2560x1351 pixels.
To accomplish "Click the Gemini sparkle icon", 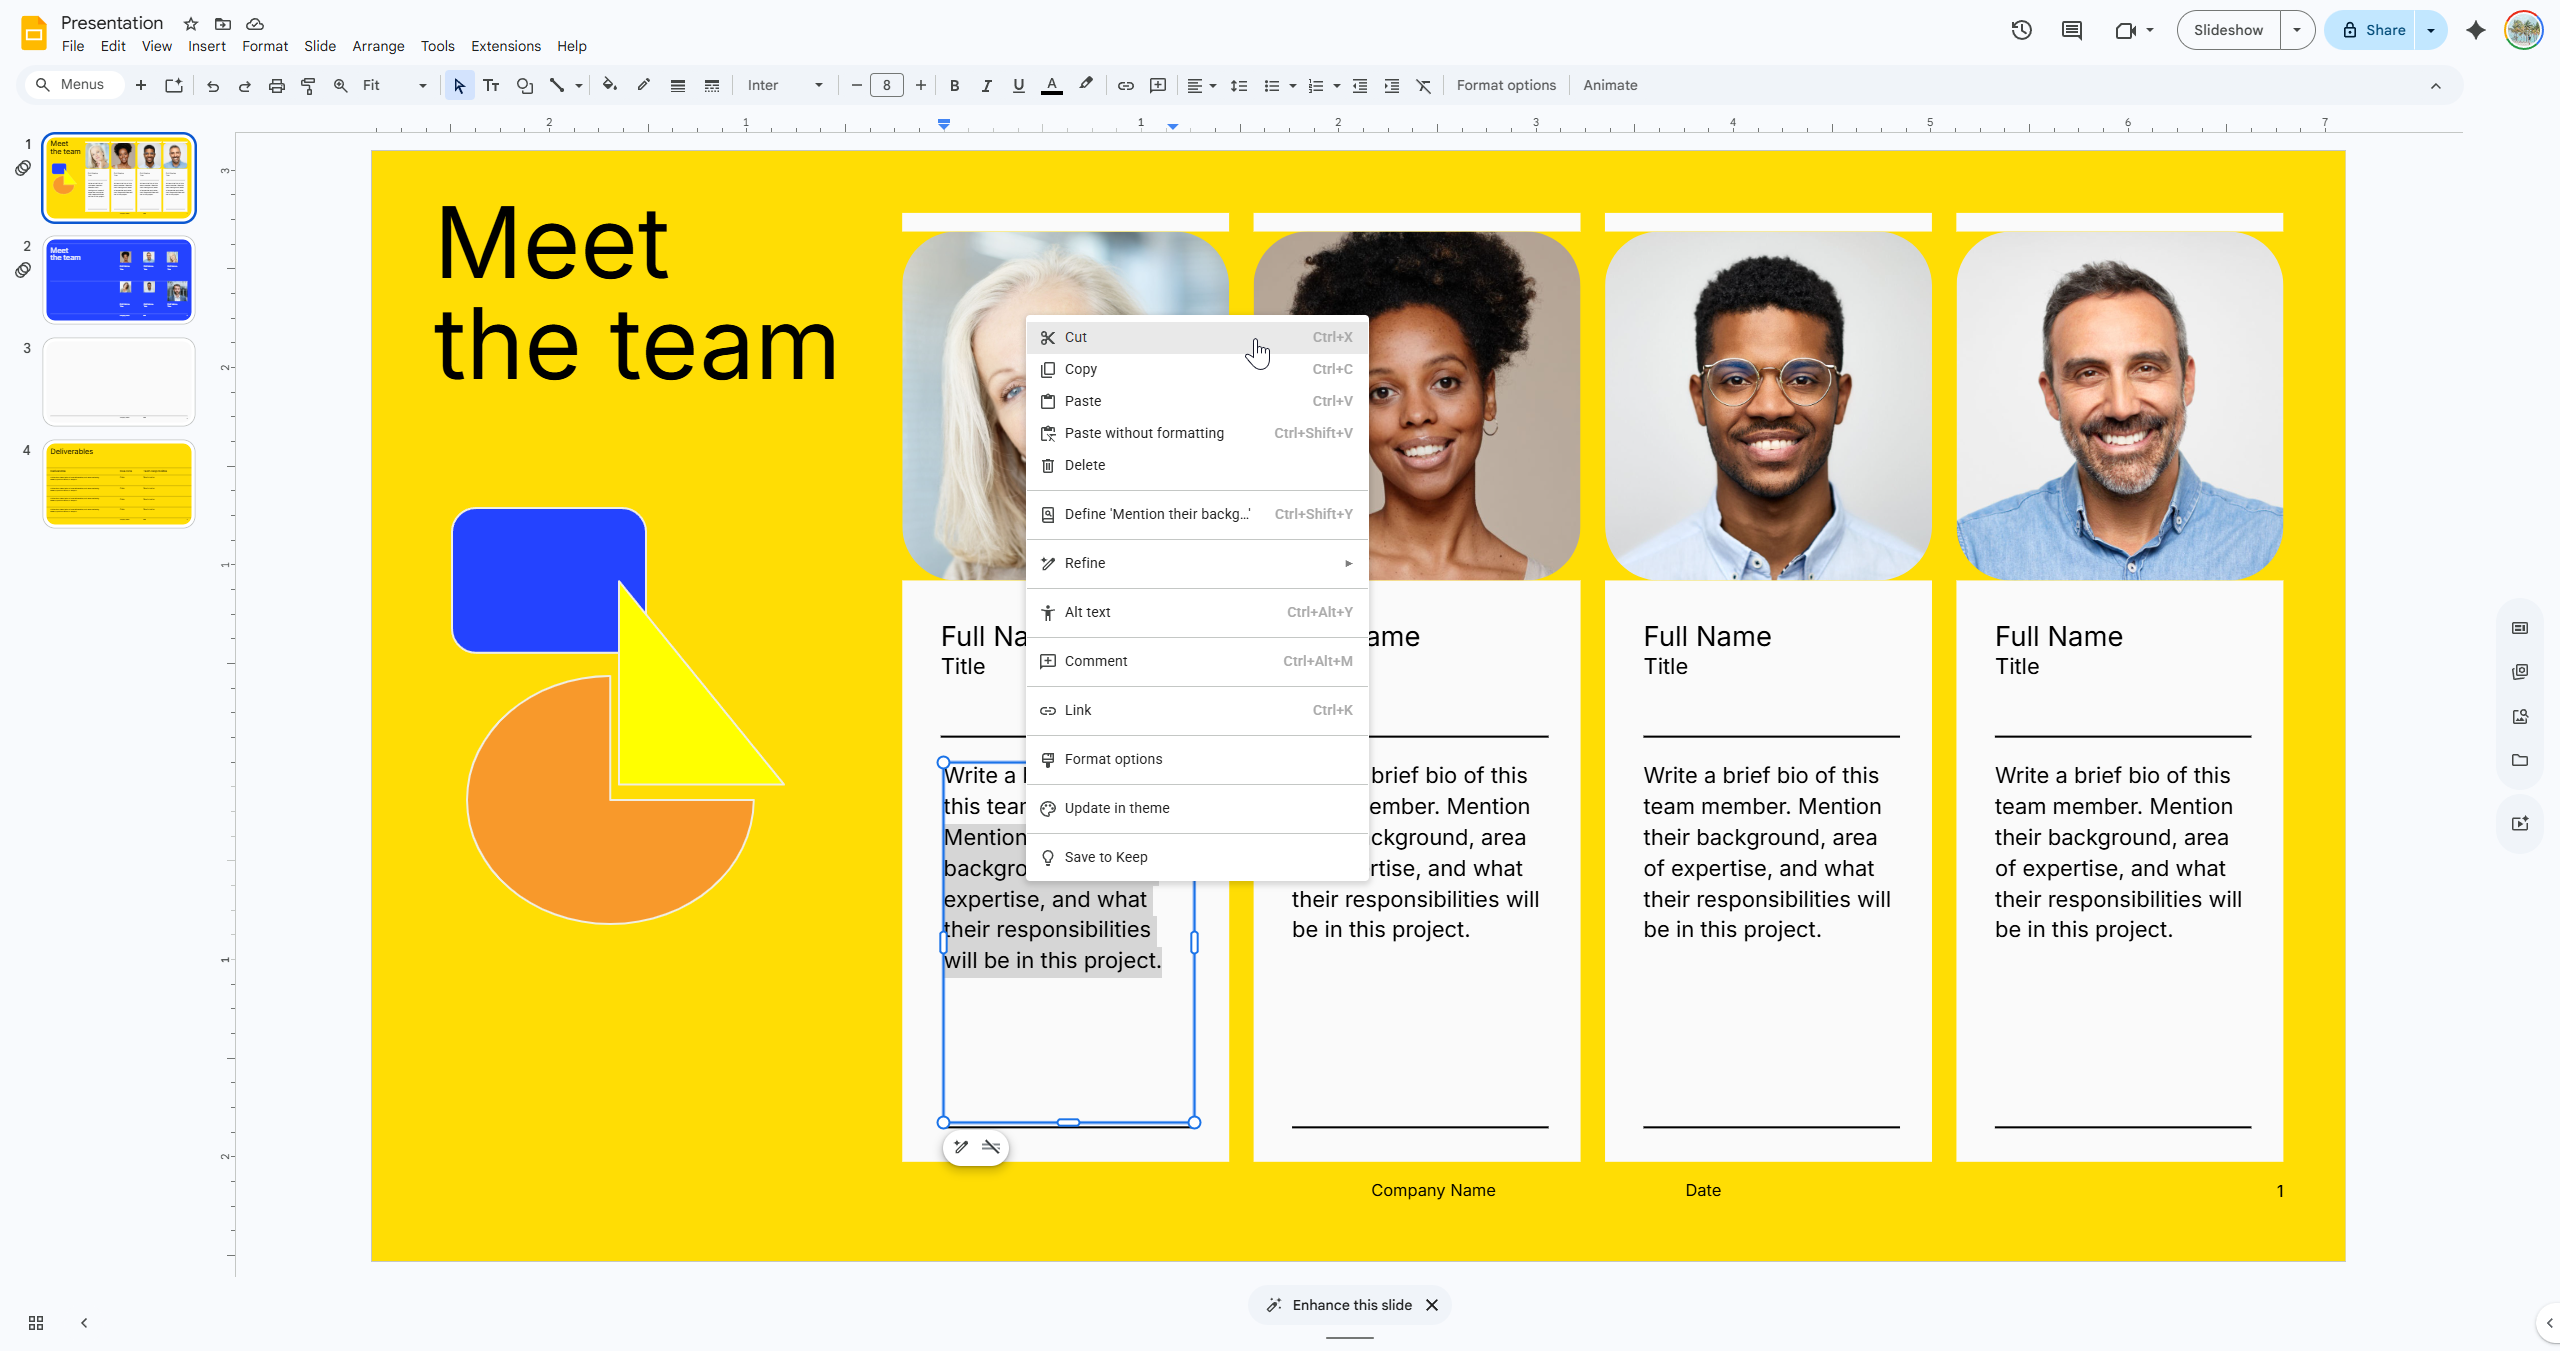I will pyautogui.click(x=2476, y=30).
